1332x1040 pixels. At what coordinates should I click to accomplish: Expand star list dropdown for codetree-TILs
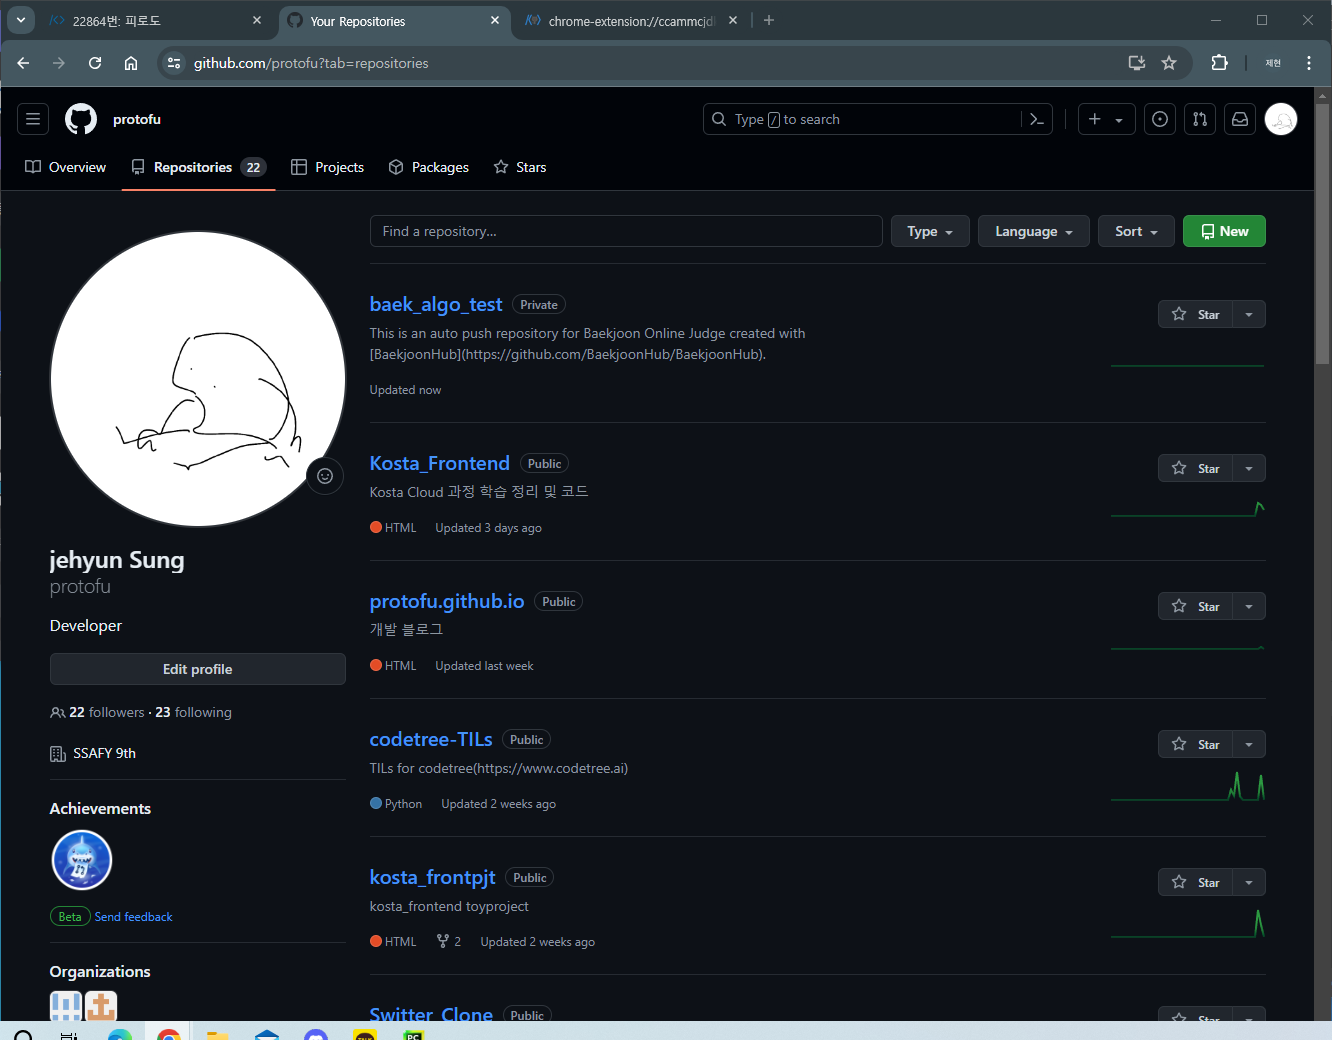pos(1249,744)
